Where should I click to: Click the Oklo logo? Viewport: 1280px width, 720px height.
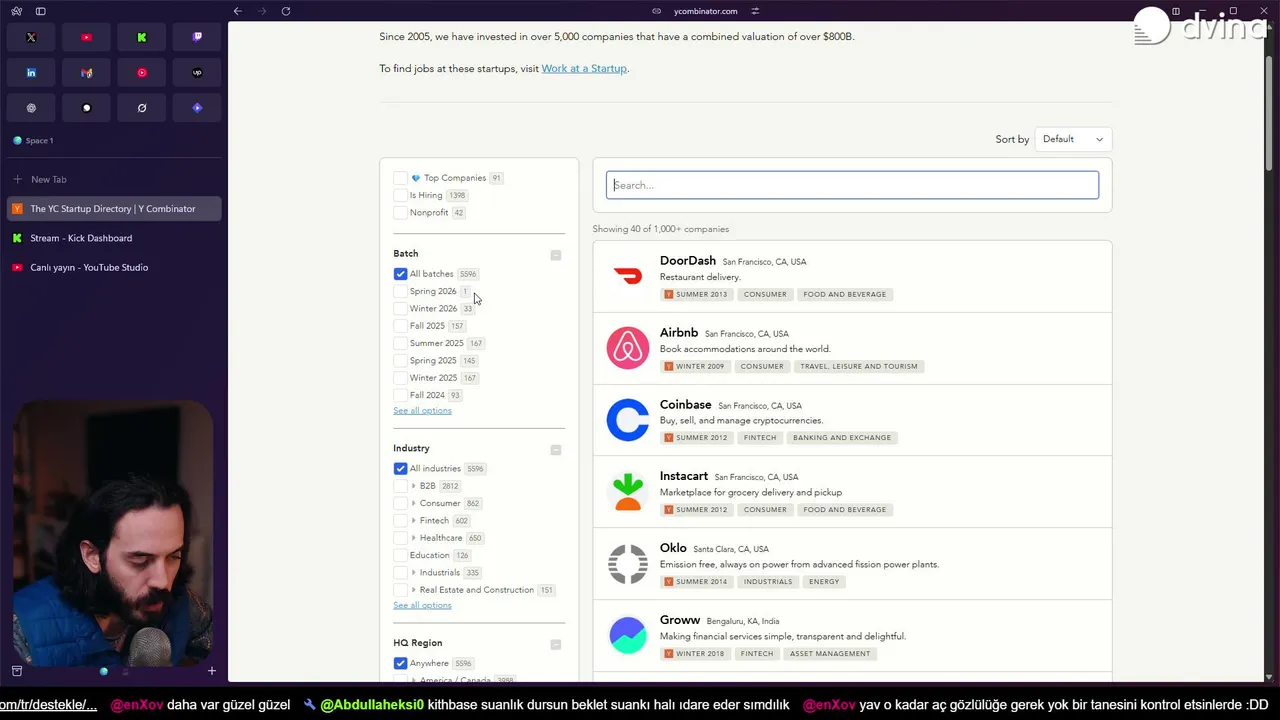pos(628,564)
